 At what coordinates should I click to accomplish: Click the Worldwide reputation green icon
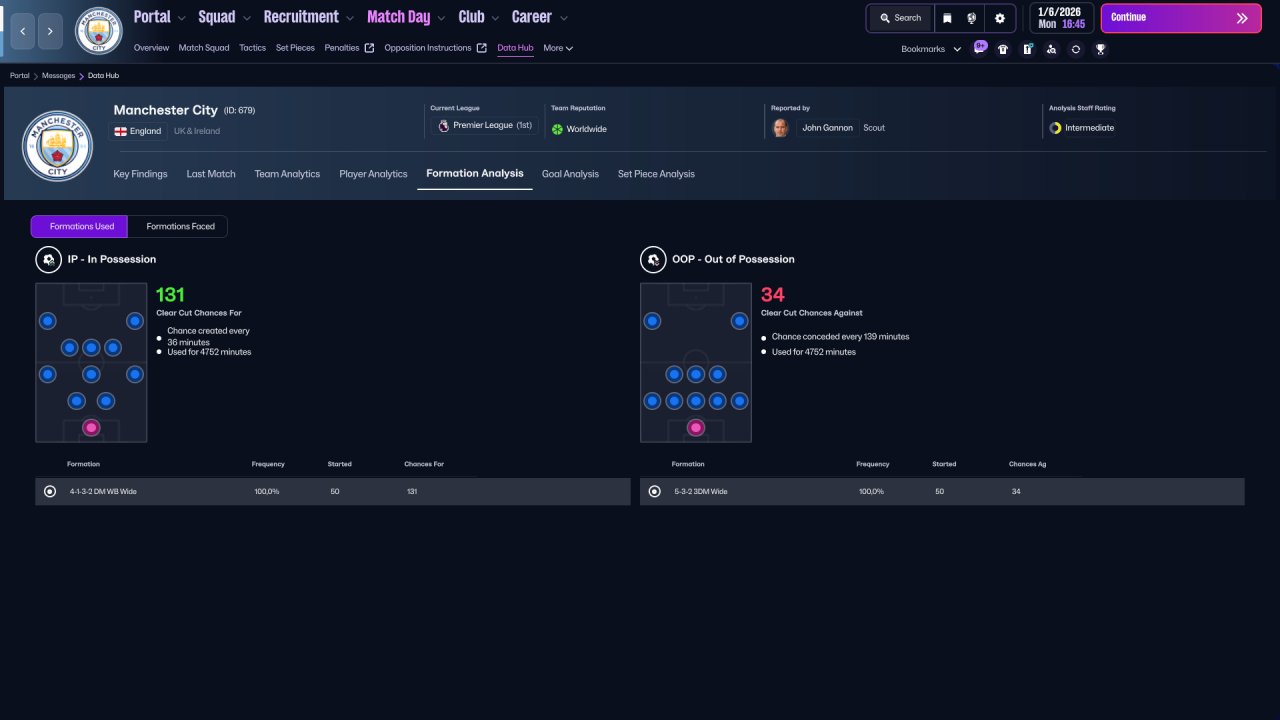point(557,129)
